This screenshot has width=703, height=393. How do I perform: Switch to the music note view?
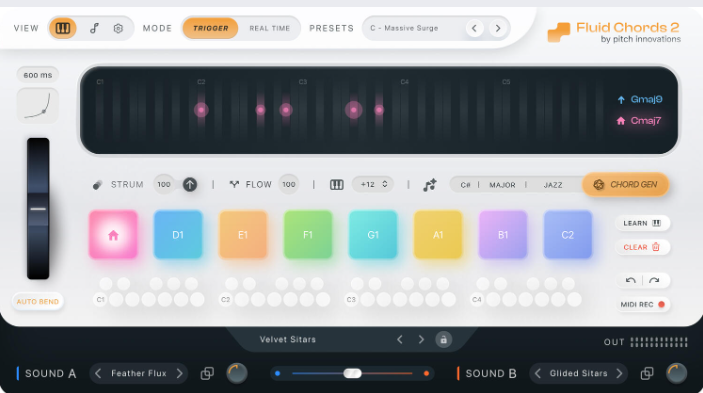[x=94, y=28]
